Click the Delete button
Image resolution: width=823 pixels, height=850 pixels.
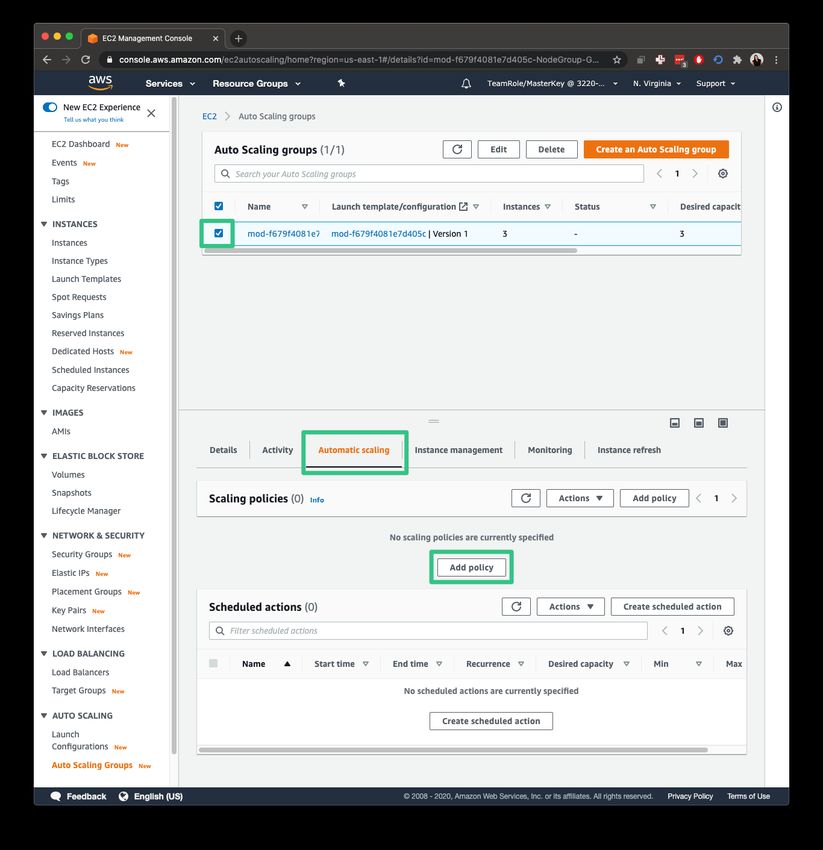551,149
